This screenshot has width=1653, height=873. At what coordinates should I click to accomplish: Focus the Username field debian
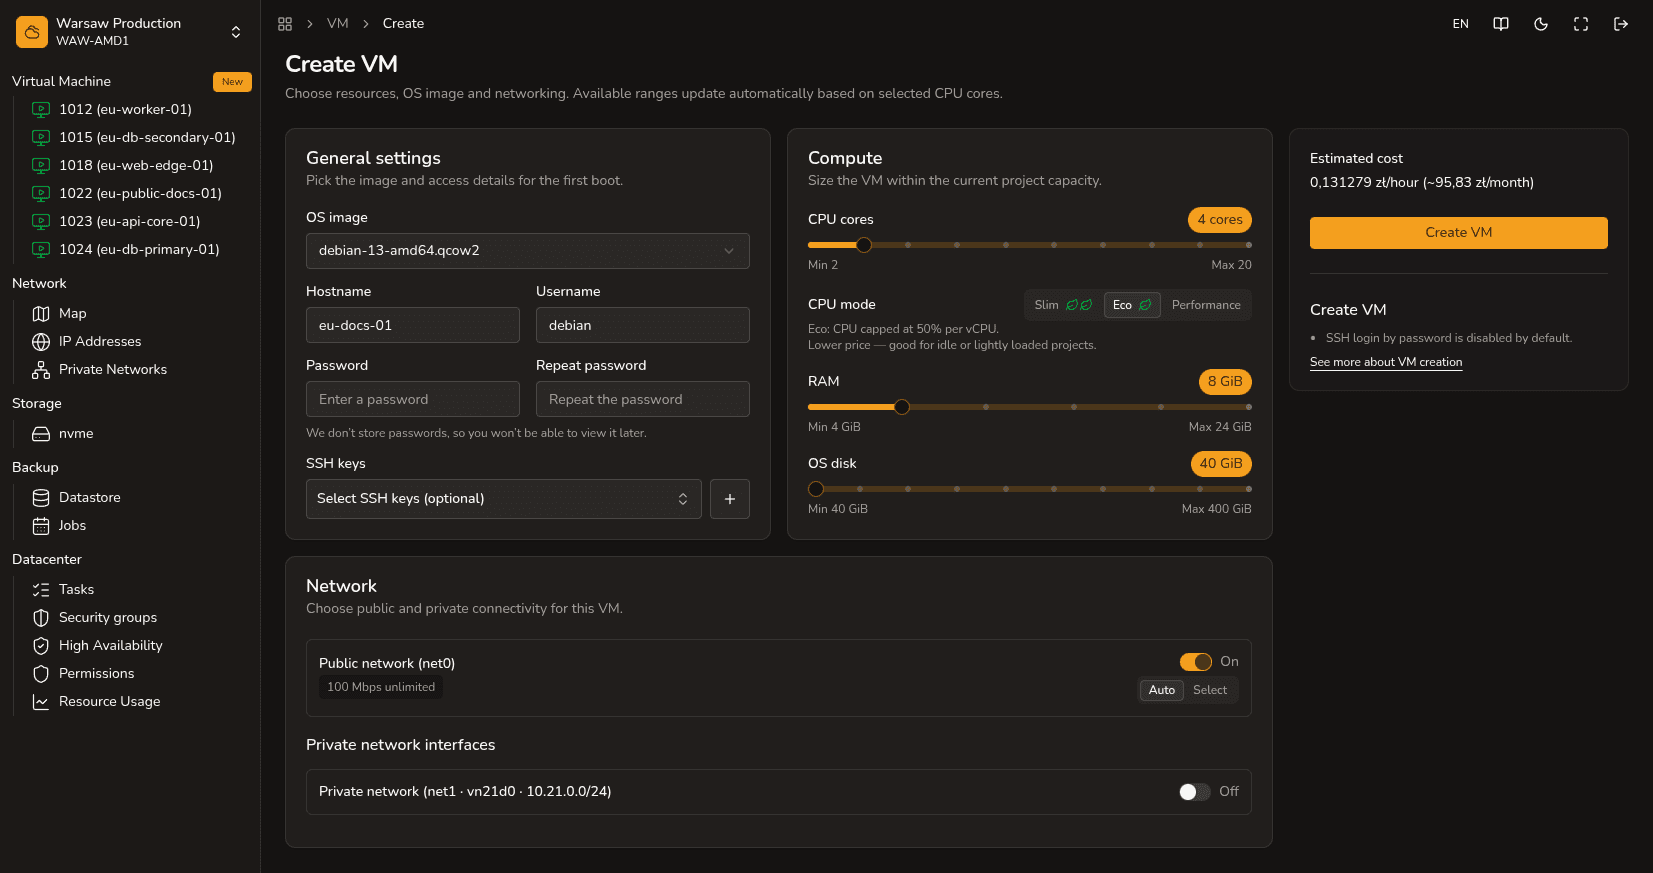click(643, 325)
